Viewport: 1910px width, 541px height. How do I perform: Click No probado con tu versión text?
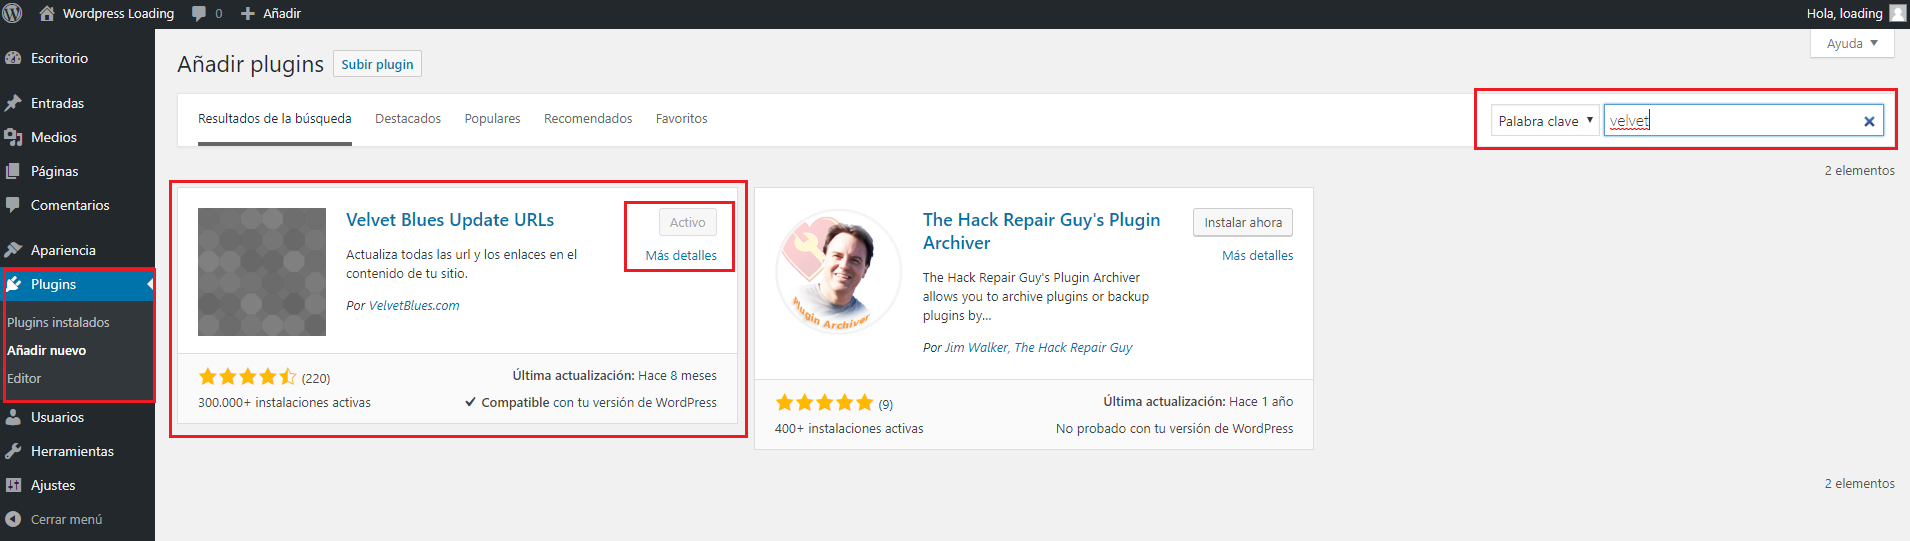(1174, 429)
